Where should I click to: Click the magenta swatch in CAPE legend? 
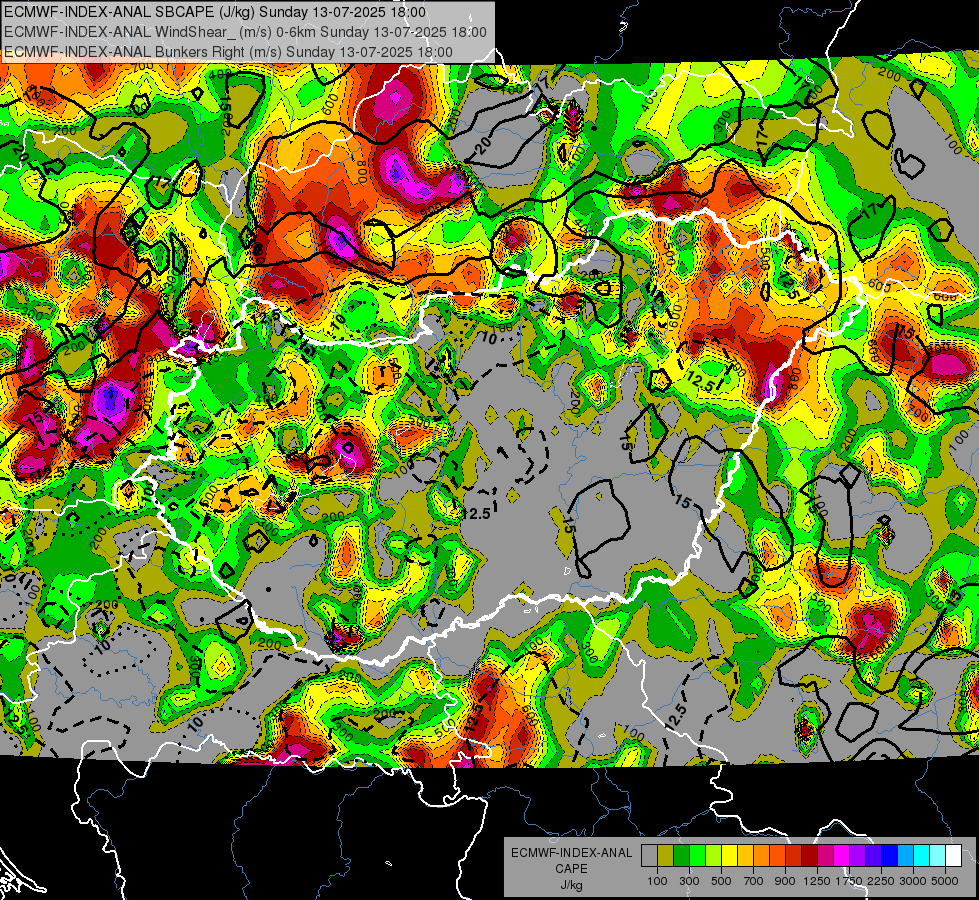point(842,856)
